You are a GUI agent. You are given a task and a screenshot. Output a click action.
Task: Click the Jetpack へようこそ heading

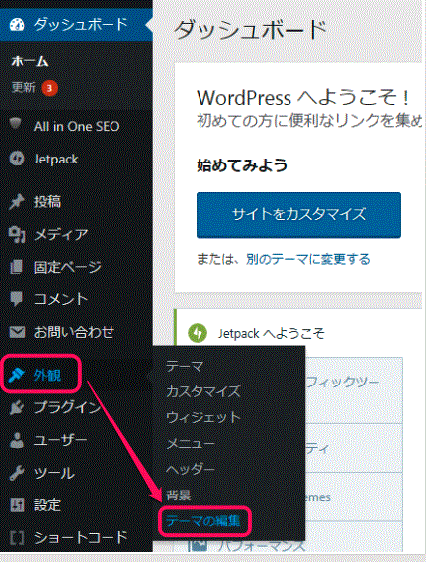click(x=271, y=334)
